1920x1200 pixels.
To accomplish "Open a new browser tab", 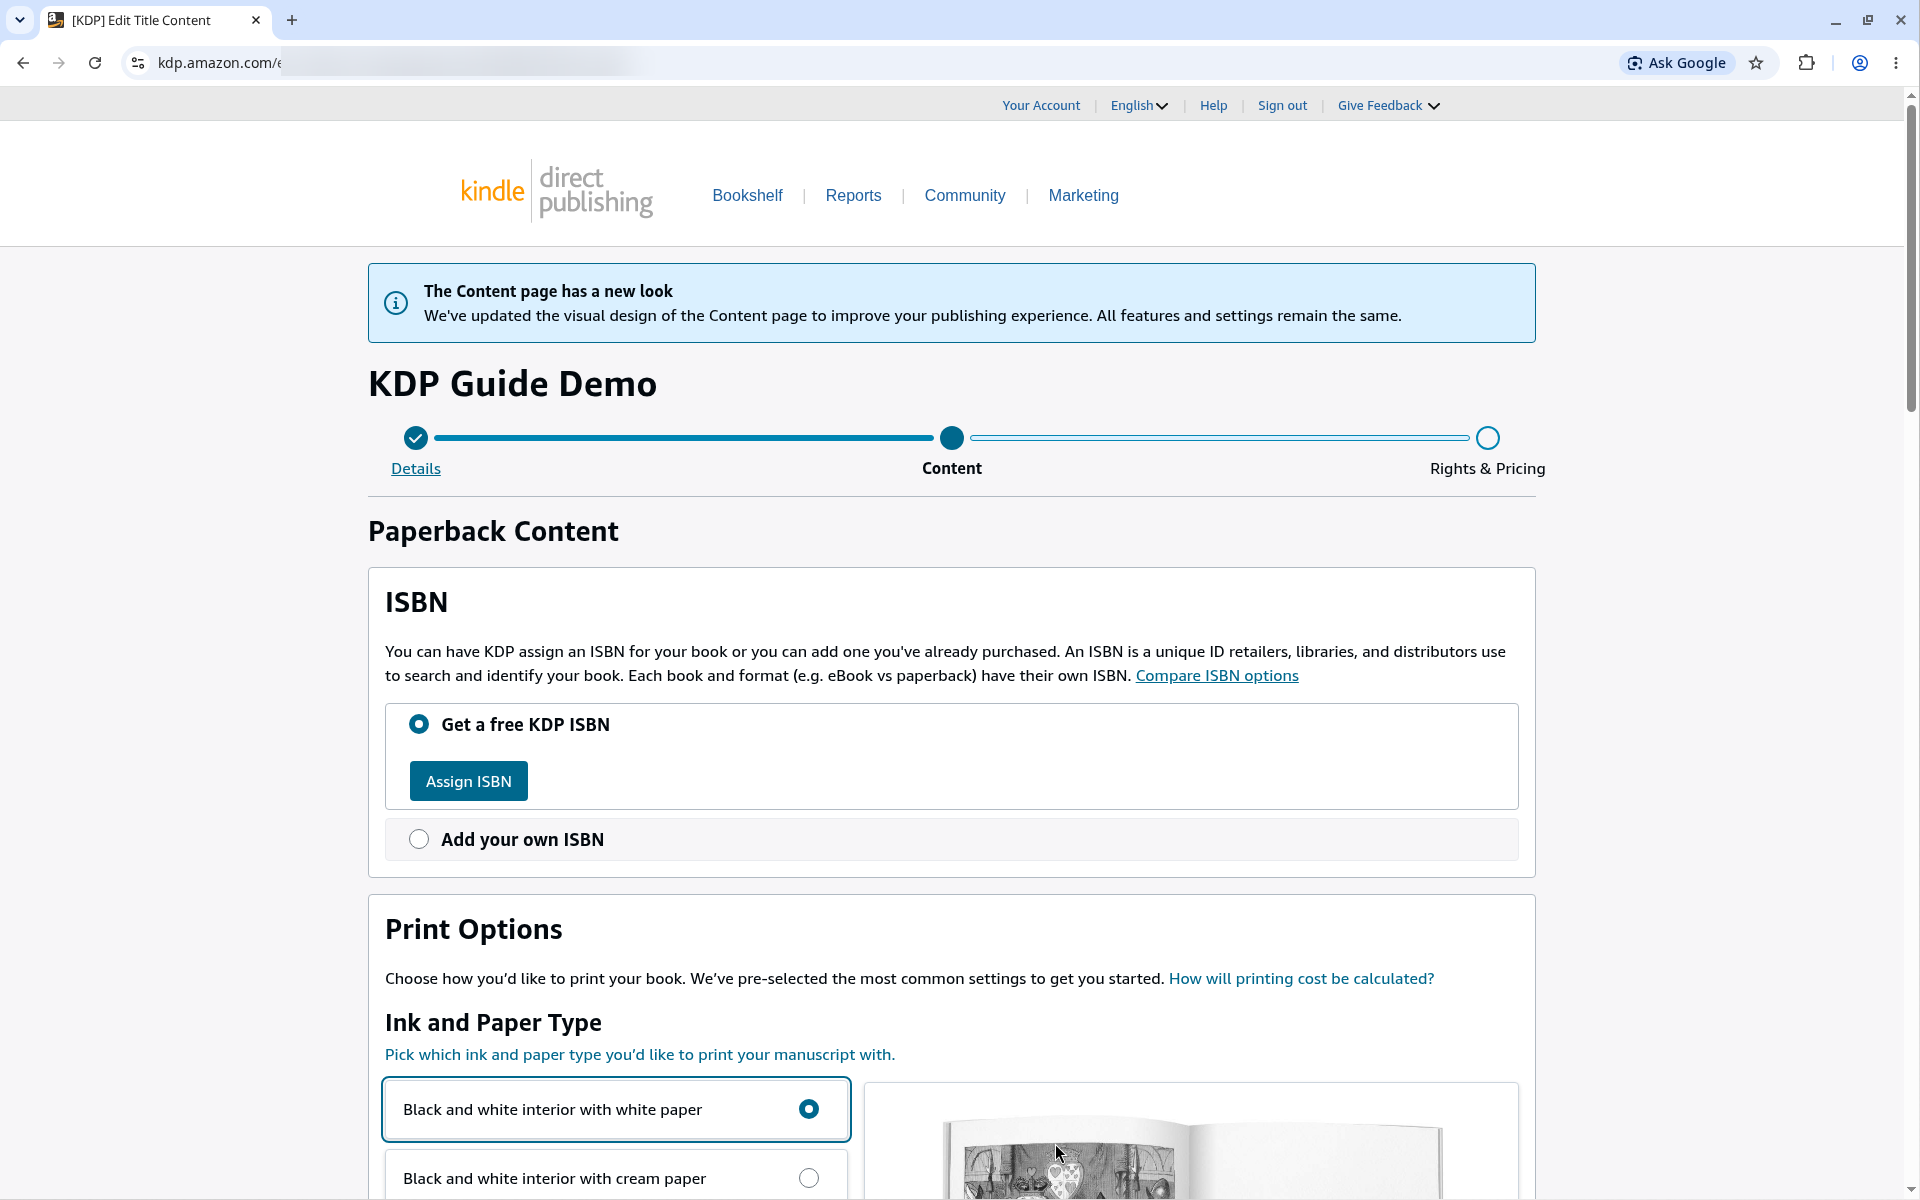I will [292, 20].
